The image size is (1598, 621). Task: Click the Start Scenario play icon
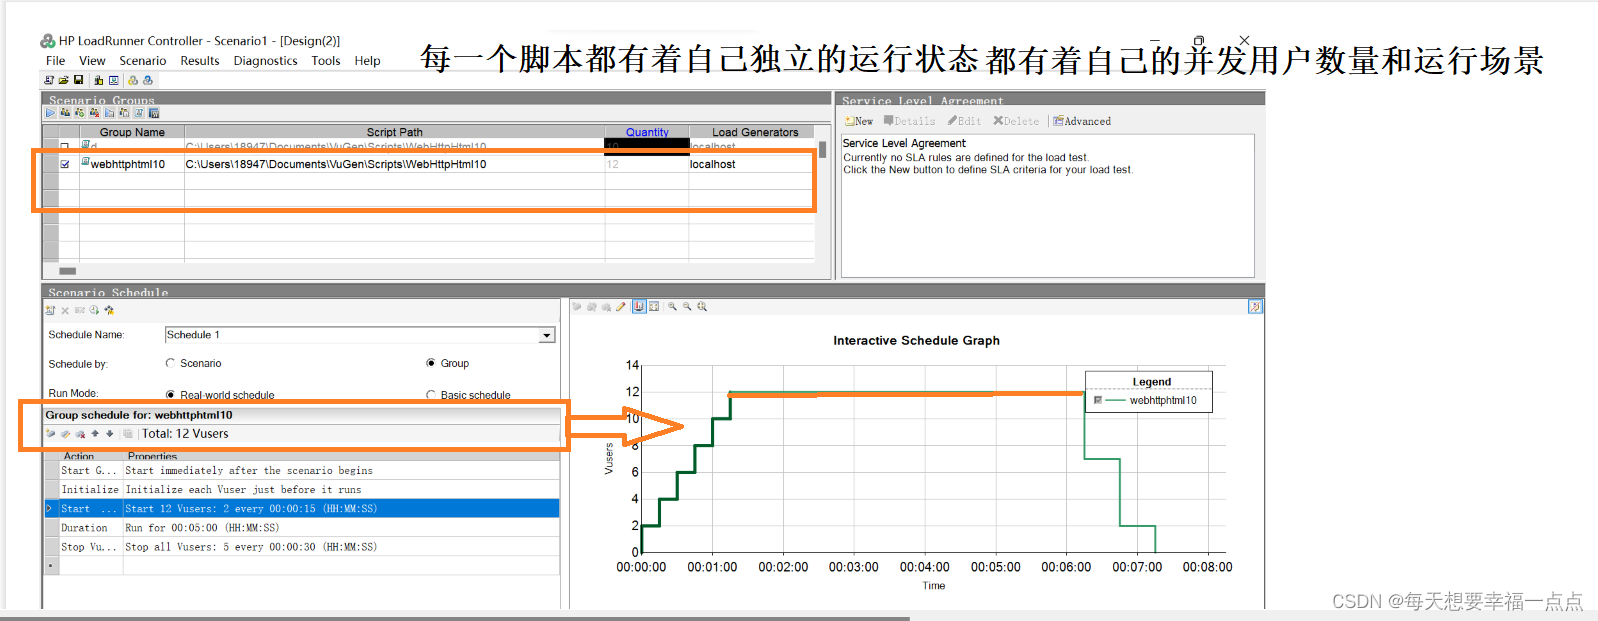(50, 113)
